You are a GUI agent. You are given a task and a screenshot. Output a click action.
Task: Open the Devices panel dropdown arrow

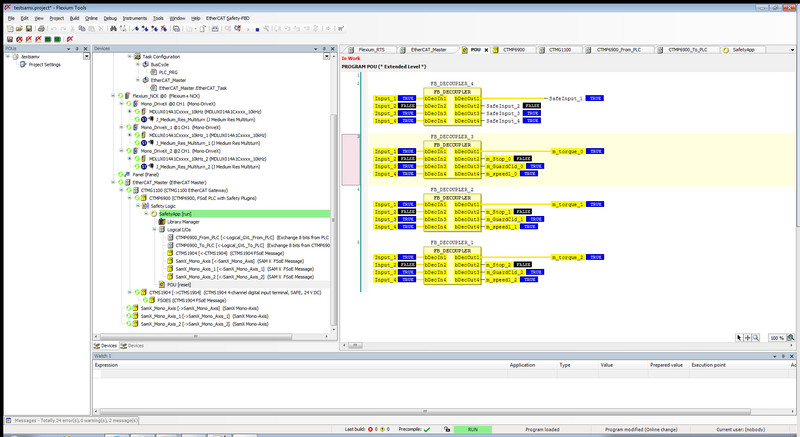[x=314, y=48]
